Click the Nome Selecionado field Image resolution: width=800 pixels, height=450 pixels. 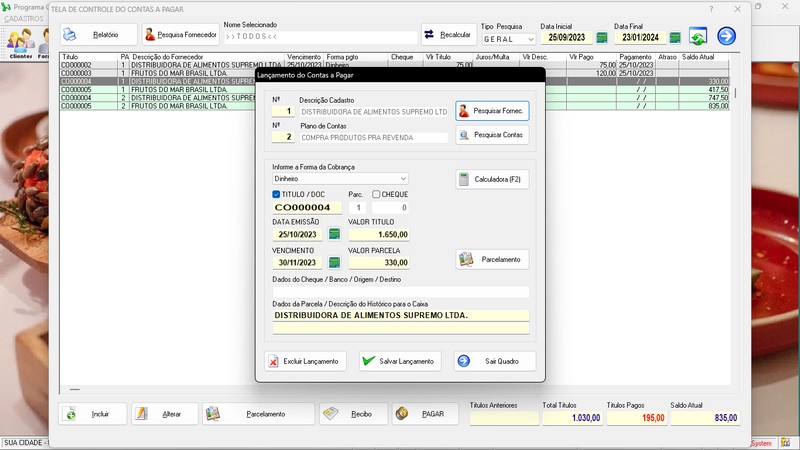point(320,37)
